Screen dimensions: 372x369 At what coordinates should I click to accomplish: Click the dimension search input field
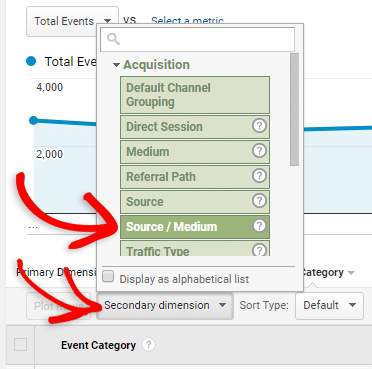coord(198,39)
